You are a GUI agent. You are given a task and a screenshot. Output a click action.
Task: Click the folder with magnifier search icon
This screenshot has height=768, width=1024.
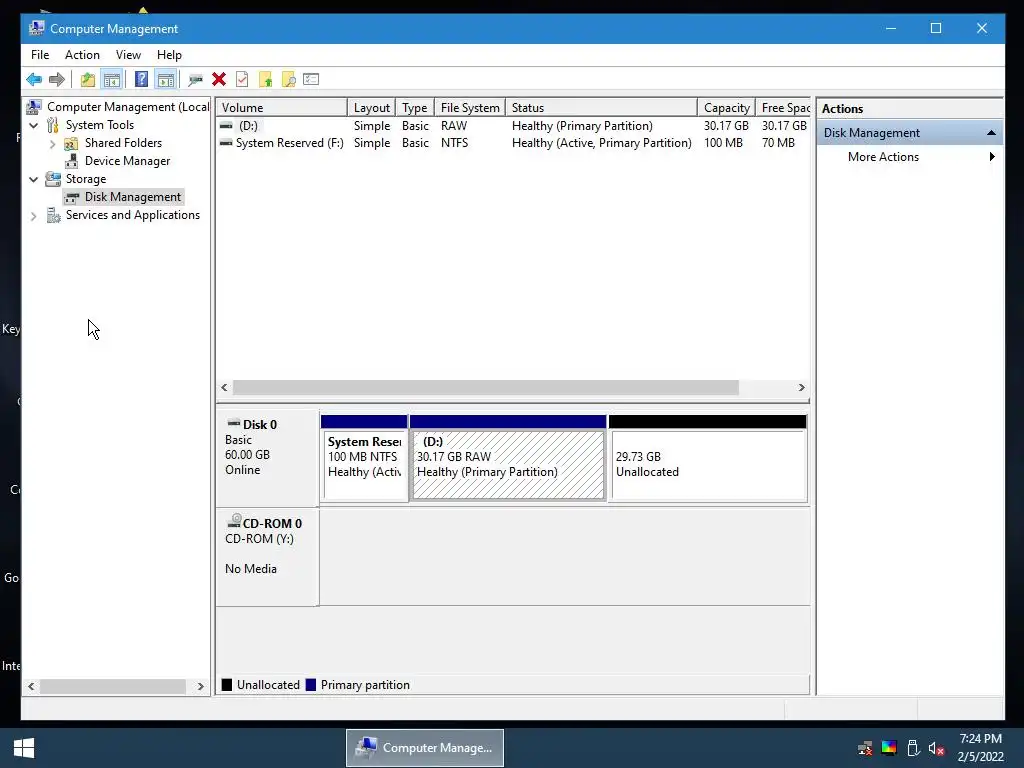(x=289, y=80)
